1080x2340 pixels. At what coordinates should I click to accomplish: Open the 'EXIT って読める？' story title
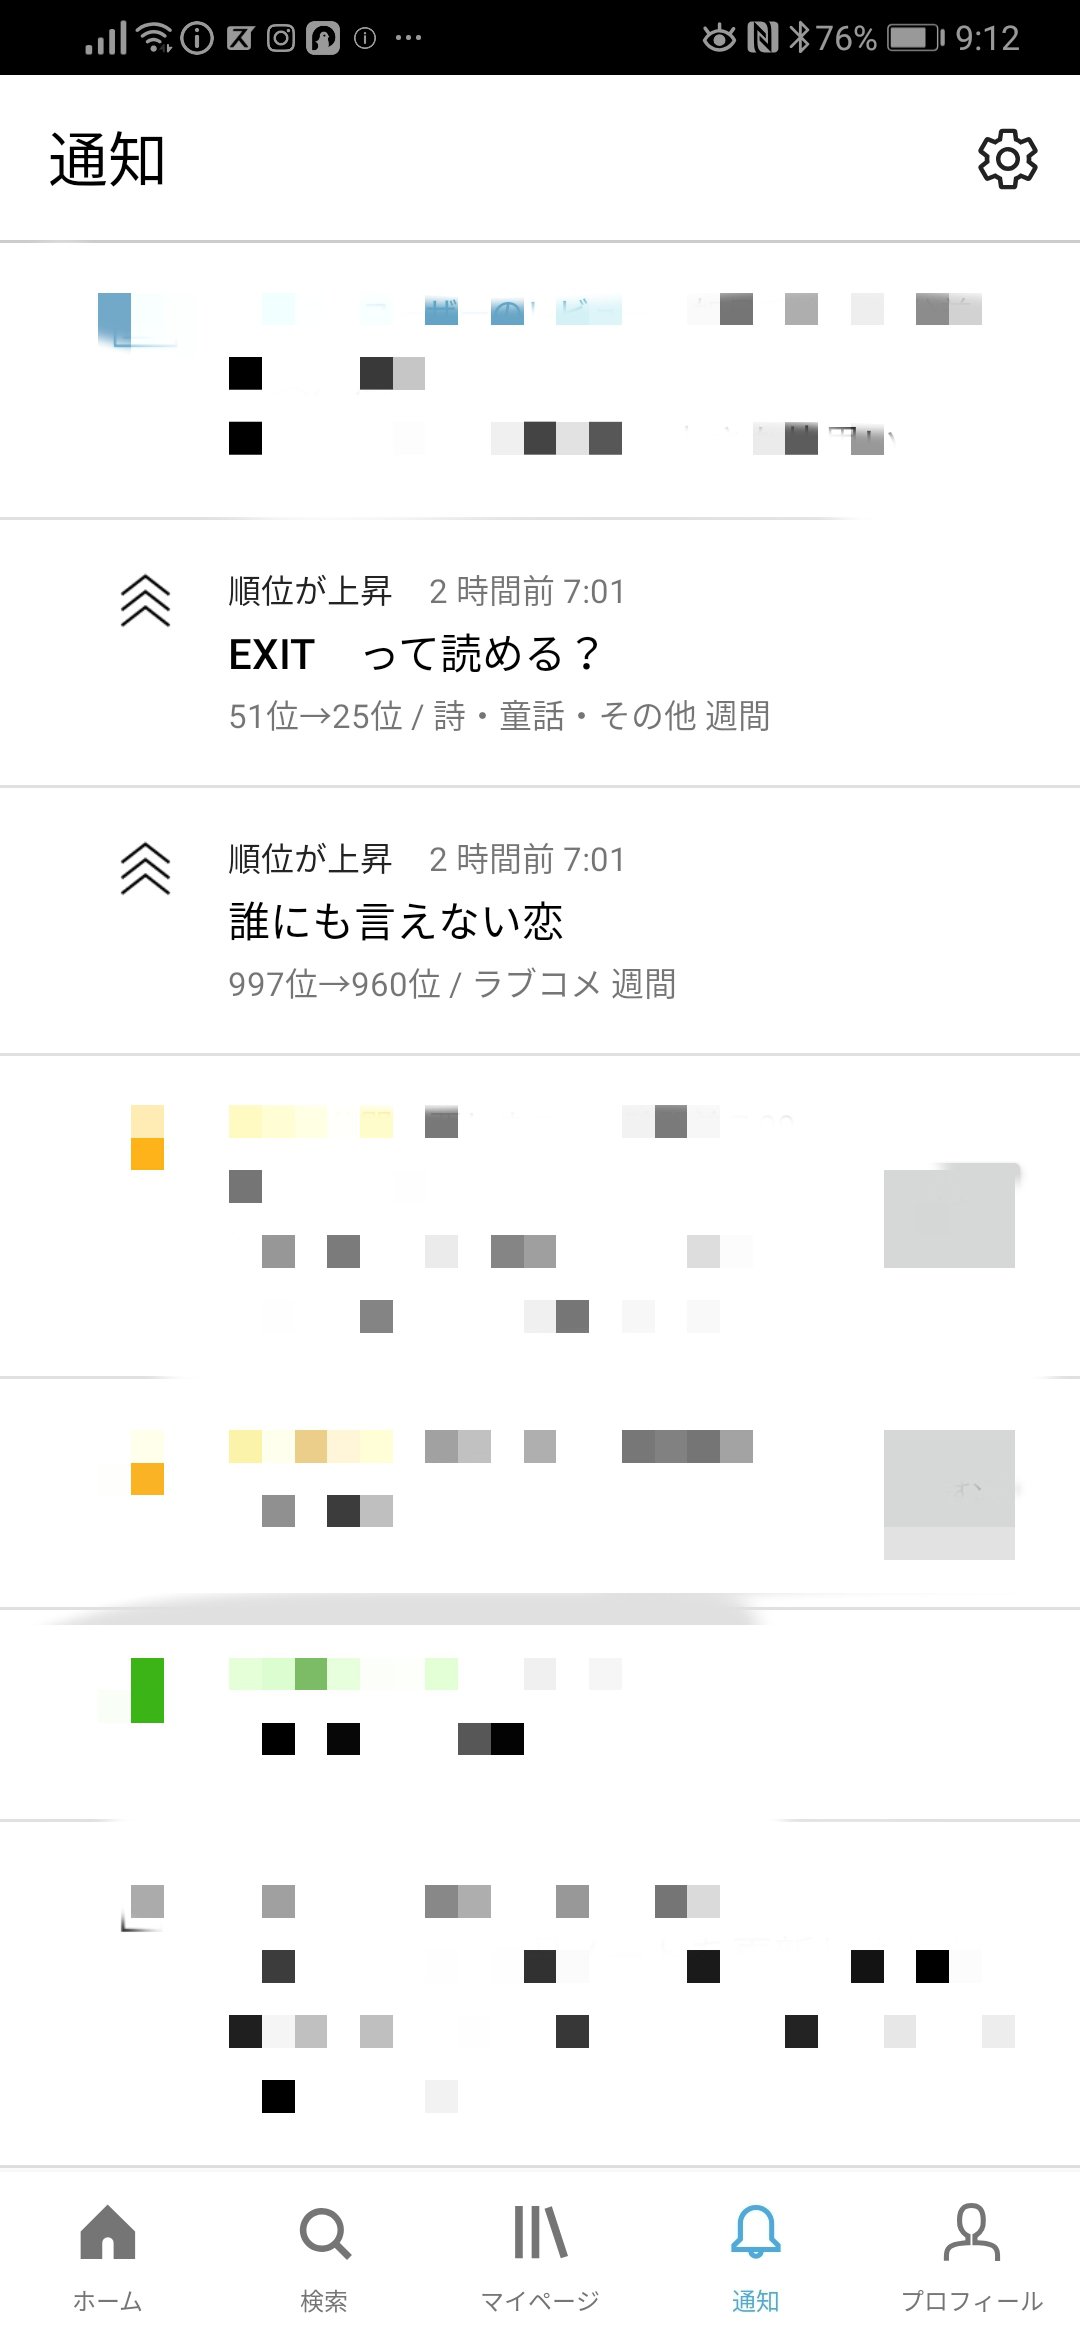point(414,654)
